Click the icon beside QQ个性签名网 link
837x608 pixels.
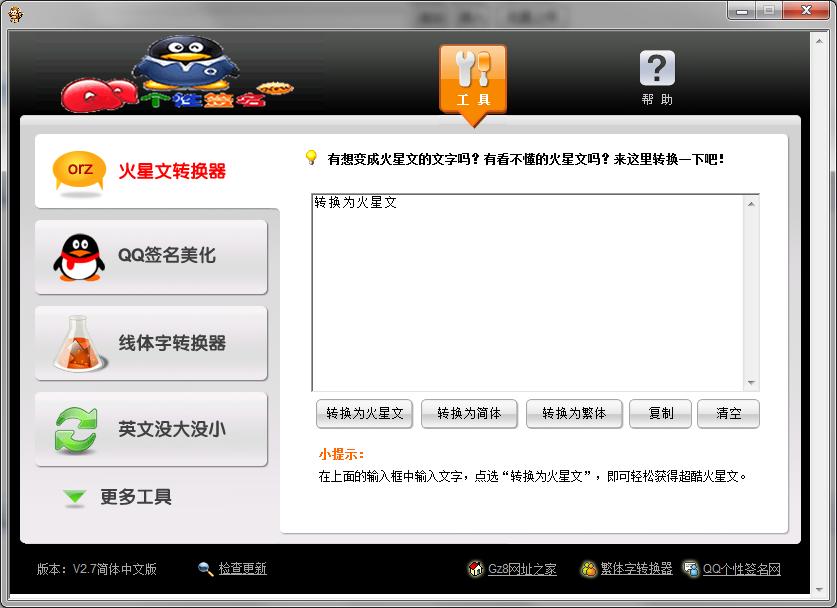coord(691,569)
